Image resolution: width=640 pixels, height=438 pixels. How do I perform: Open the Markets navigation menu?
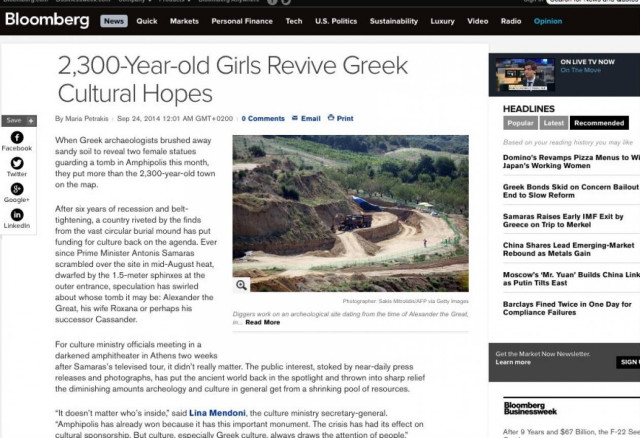(x=184, y=21)
